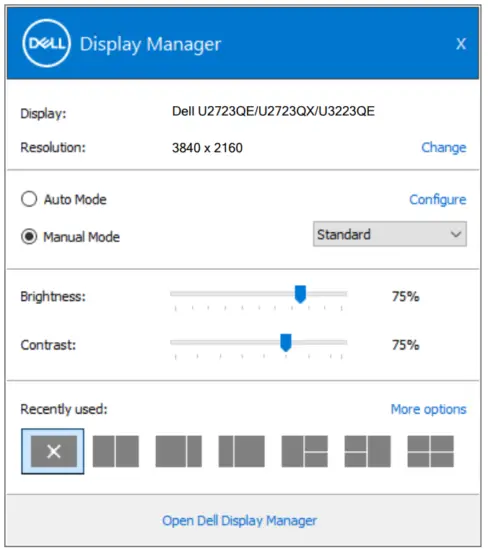Select Manual Mode radio button
Image resolution: width=488 pixels, height=550 pixels.
29,236
